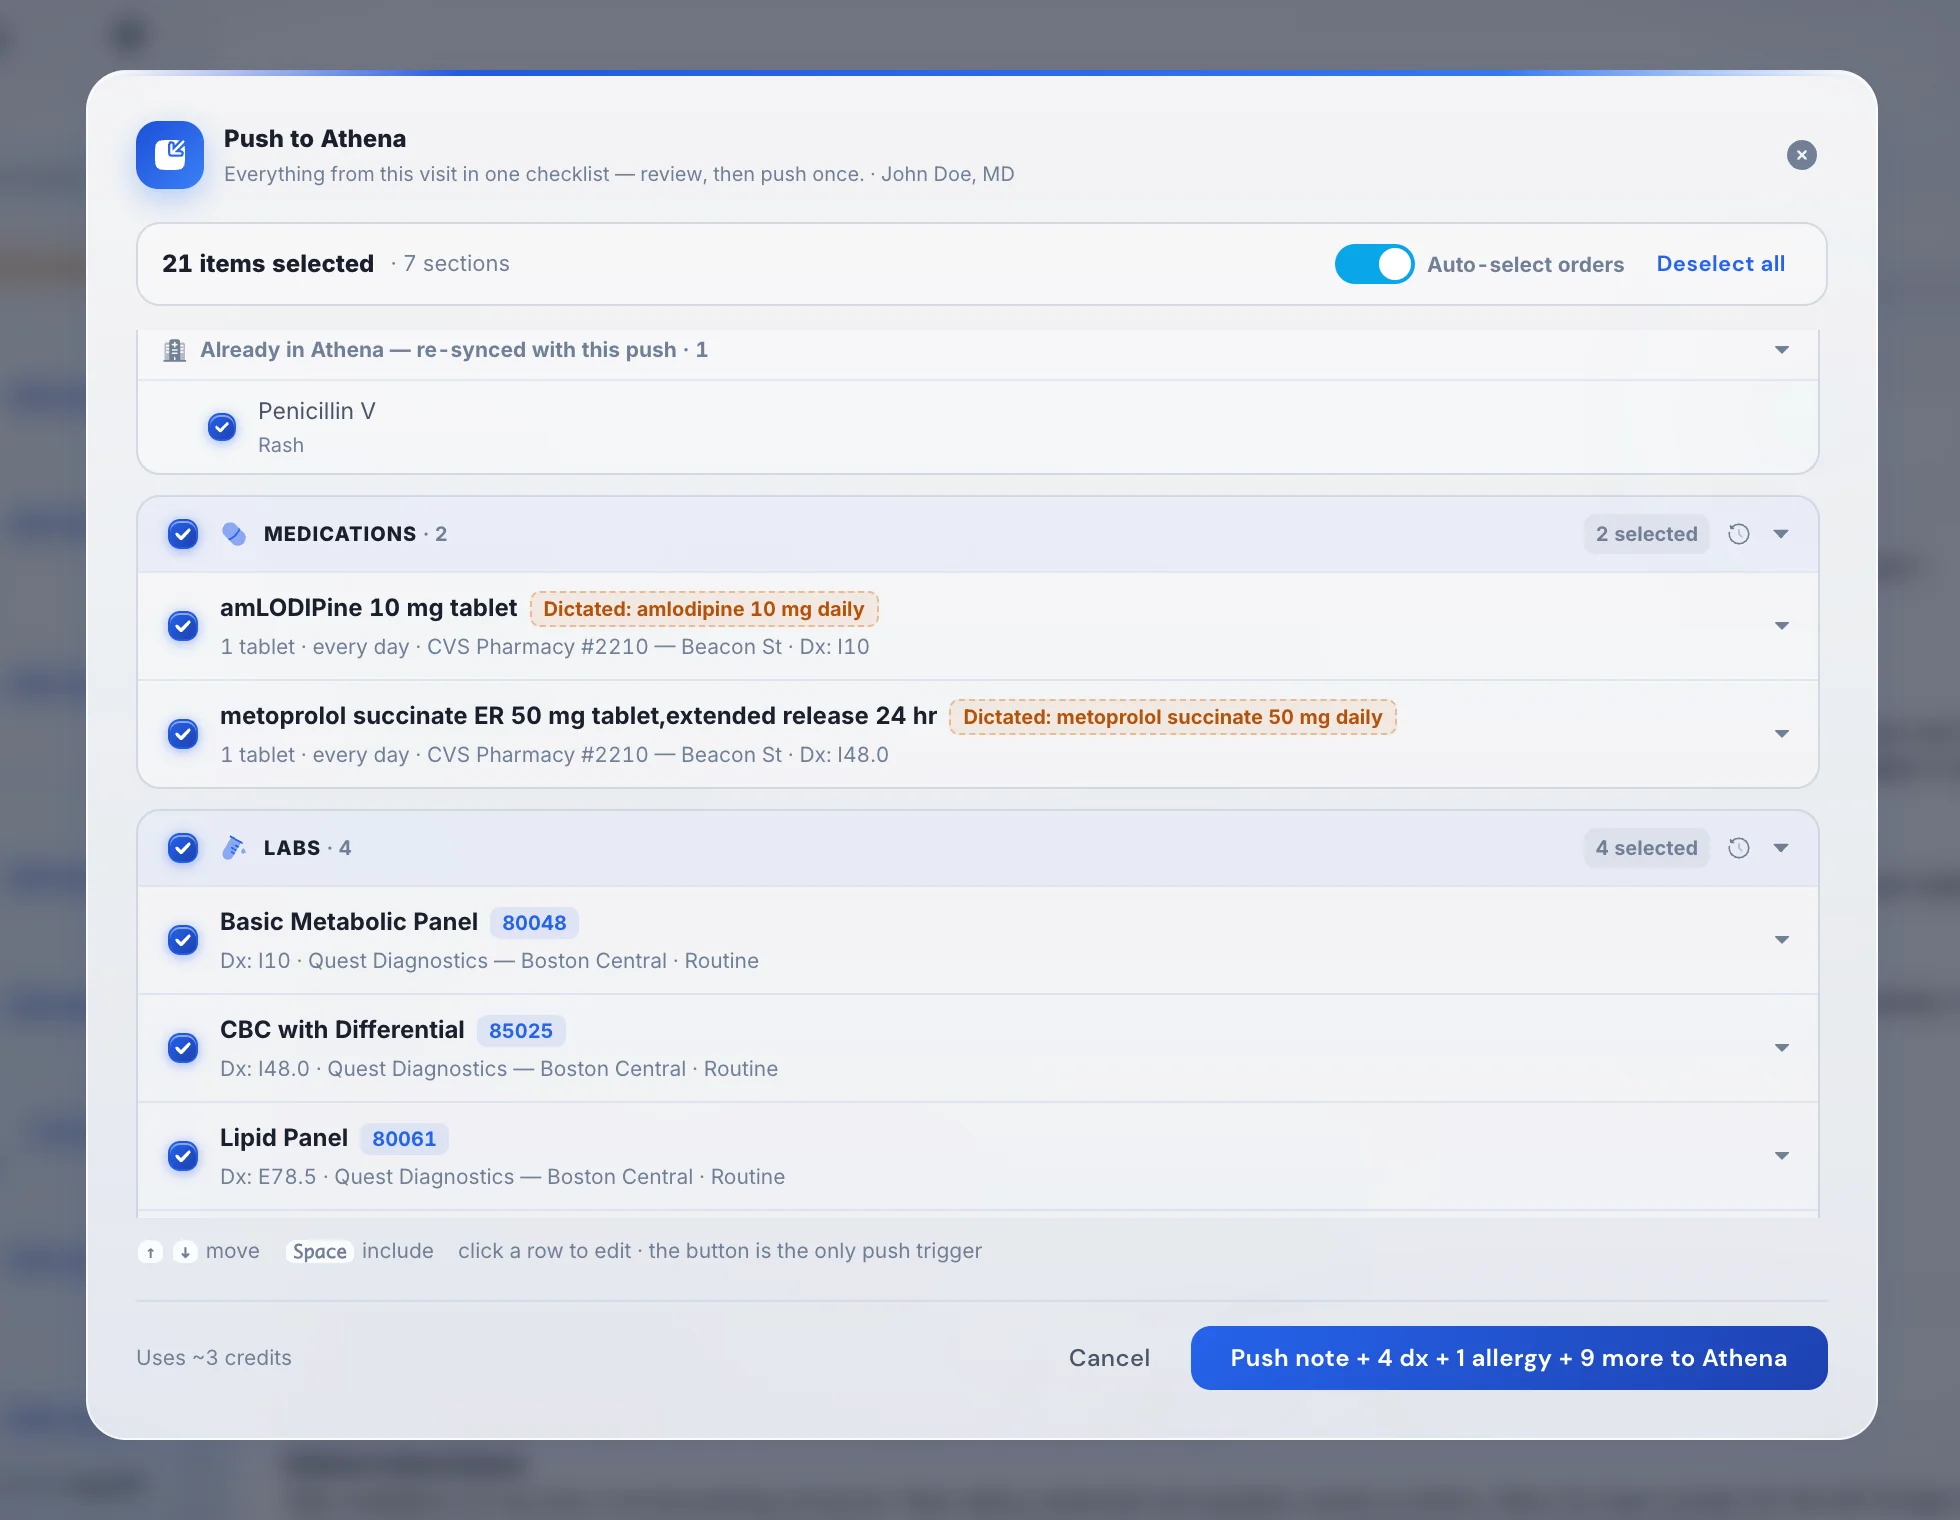Viewport: 1960px width, 1520px height.
Task: Click the Cancel button
Action: 1109,1358
